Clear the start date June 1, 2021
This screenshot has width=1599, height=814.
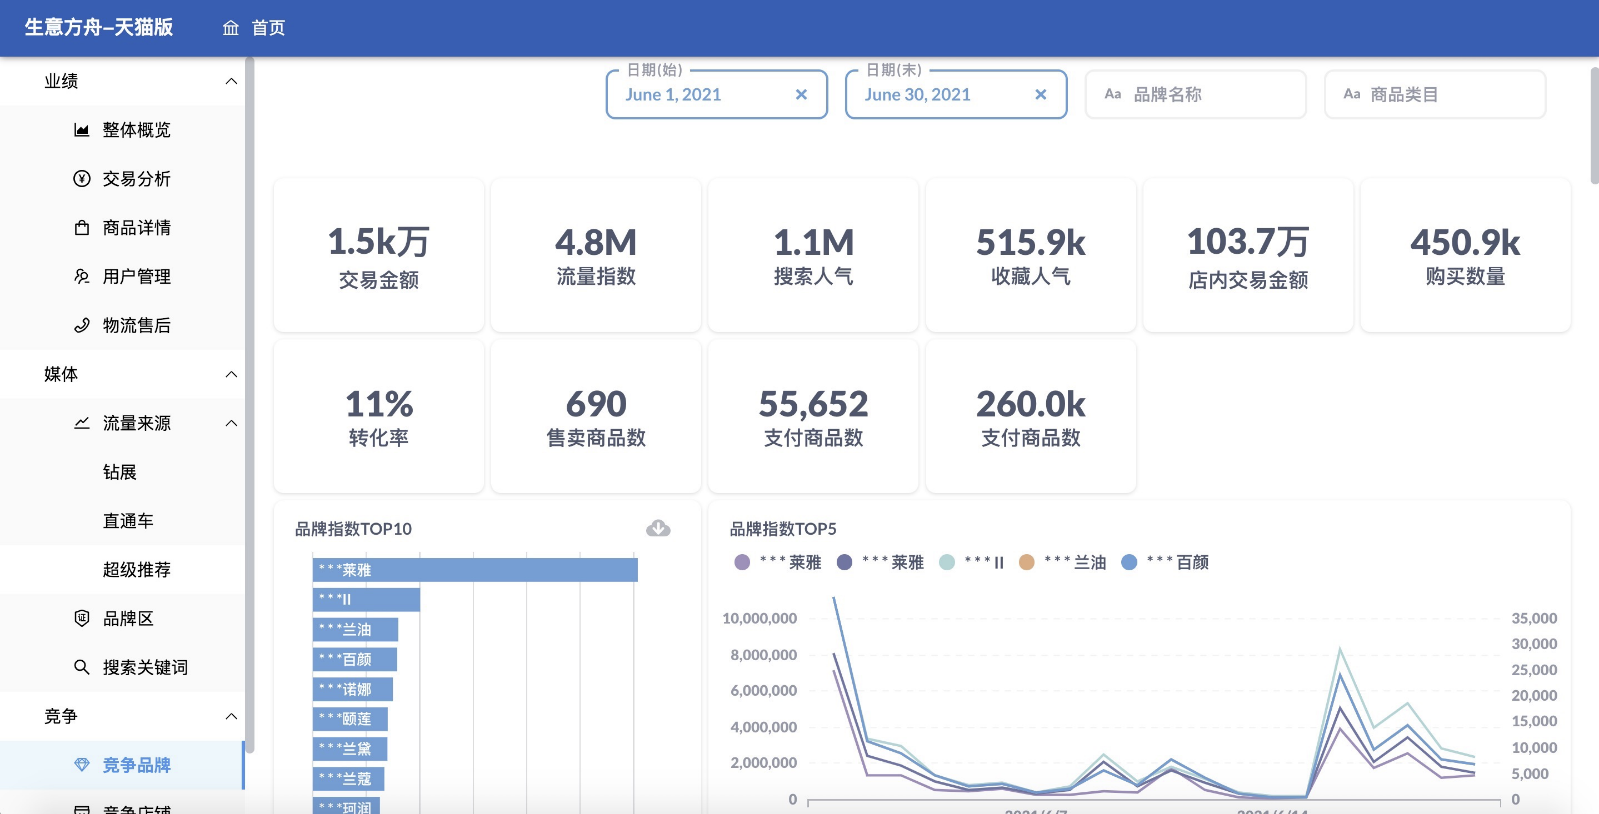[801, 95]
